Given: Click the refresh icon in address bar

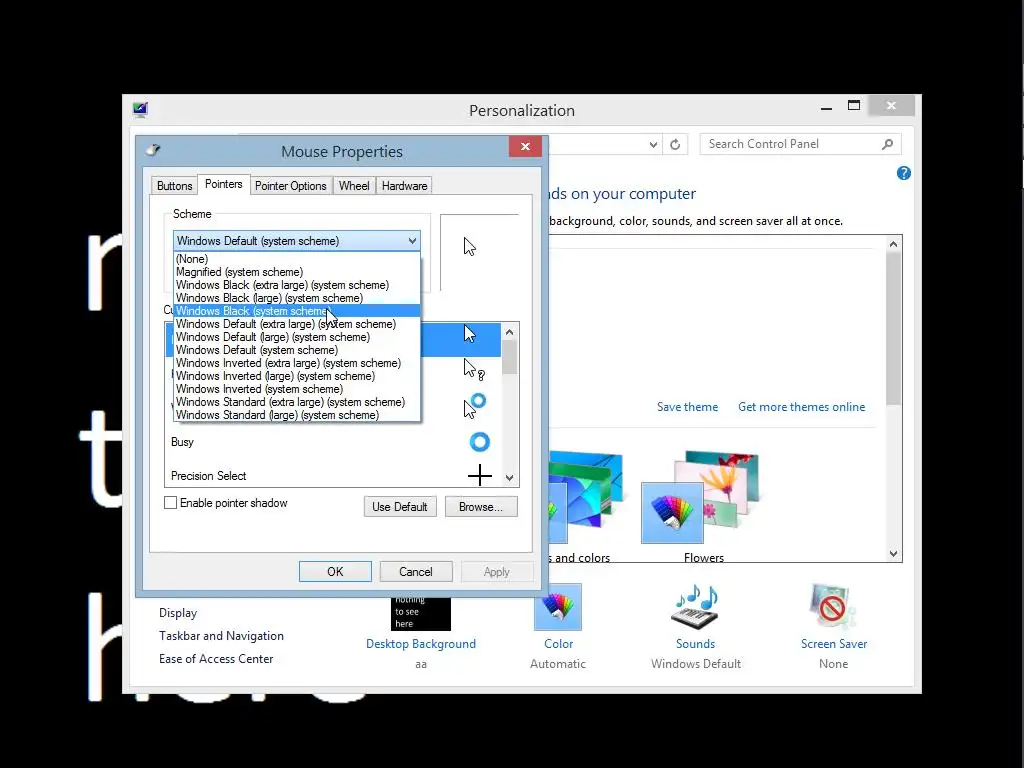Looking at the screenshot, I should tap(675, 144).
